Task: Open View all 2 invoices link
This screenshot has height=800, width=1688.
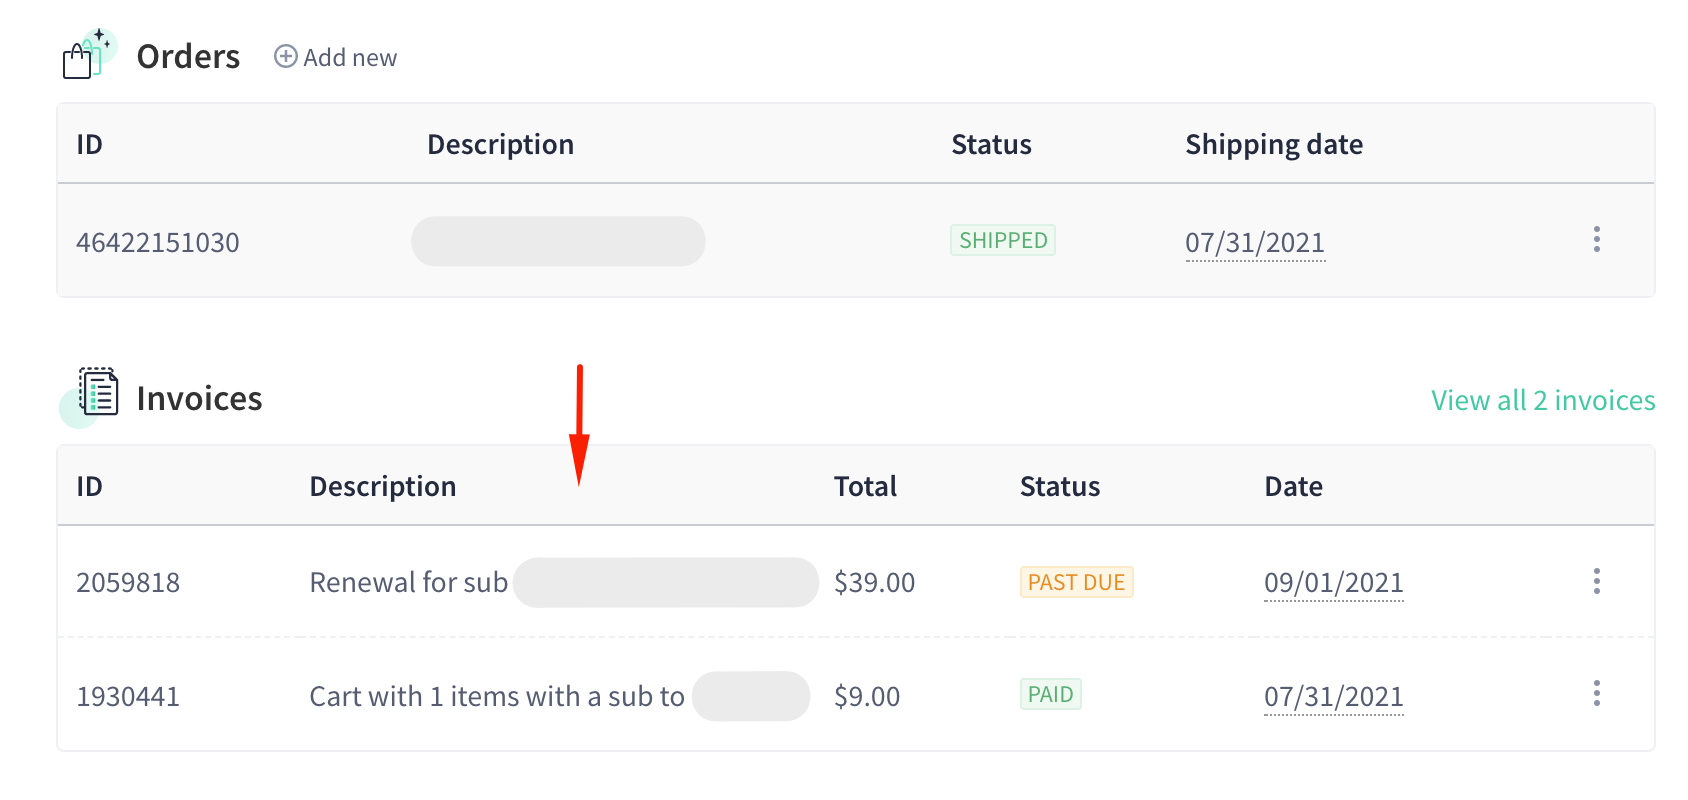Action: [1543, 400]
